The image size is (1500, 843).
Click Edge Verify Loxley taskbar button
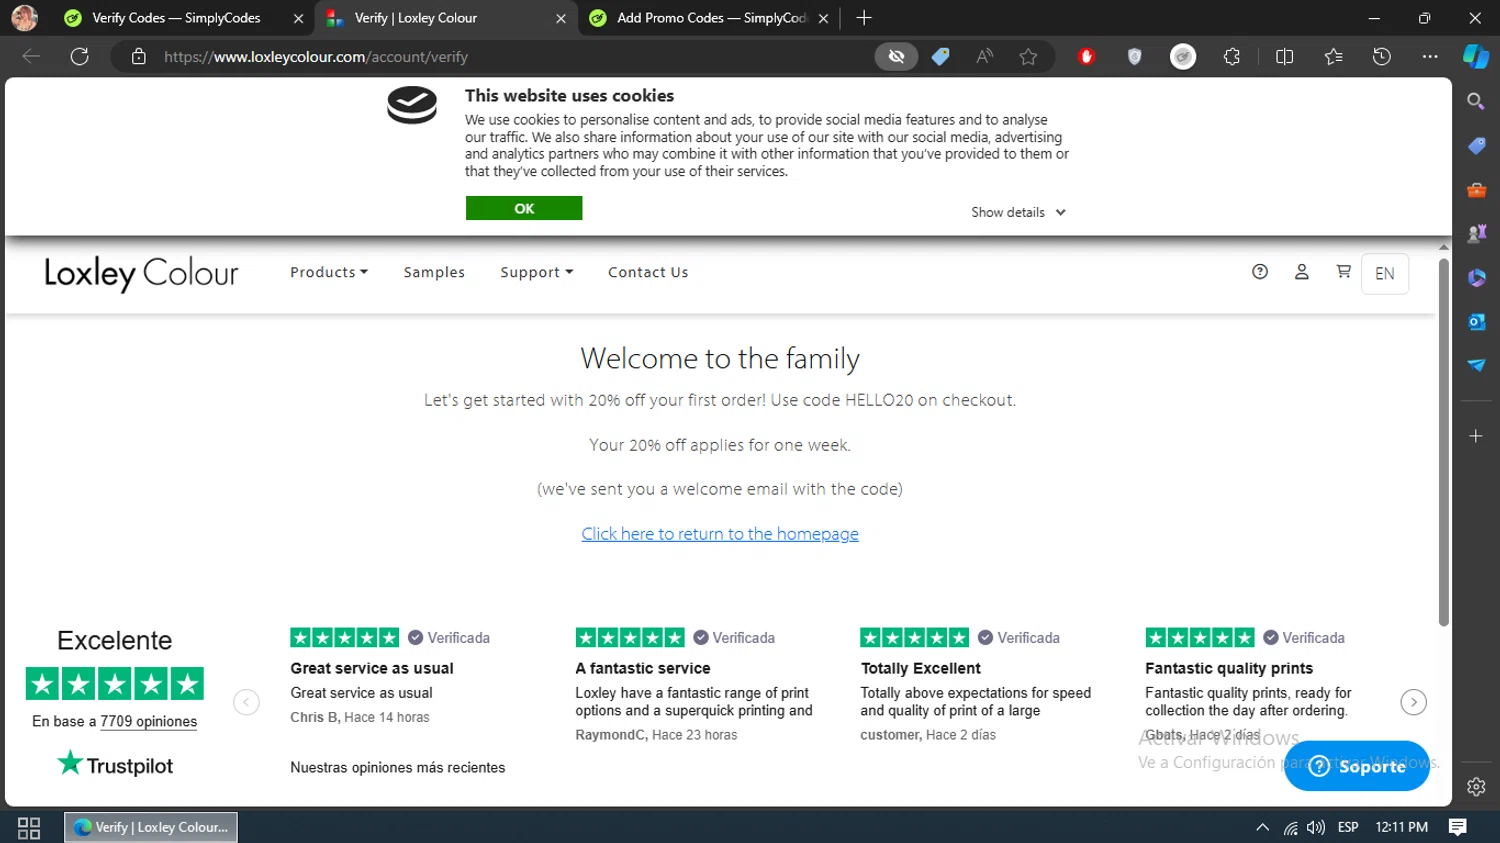151,827
